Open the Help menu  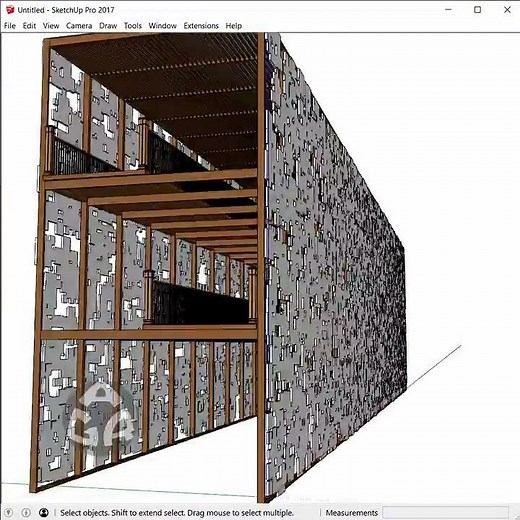coord(234,26)
